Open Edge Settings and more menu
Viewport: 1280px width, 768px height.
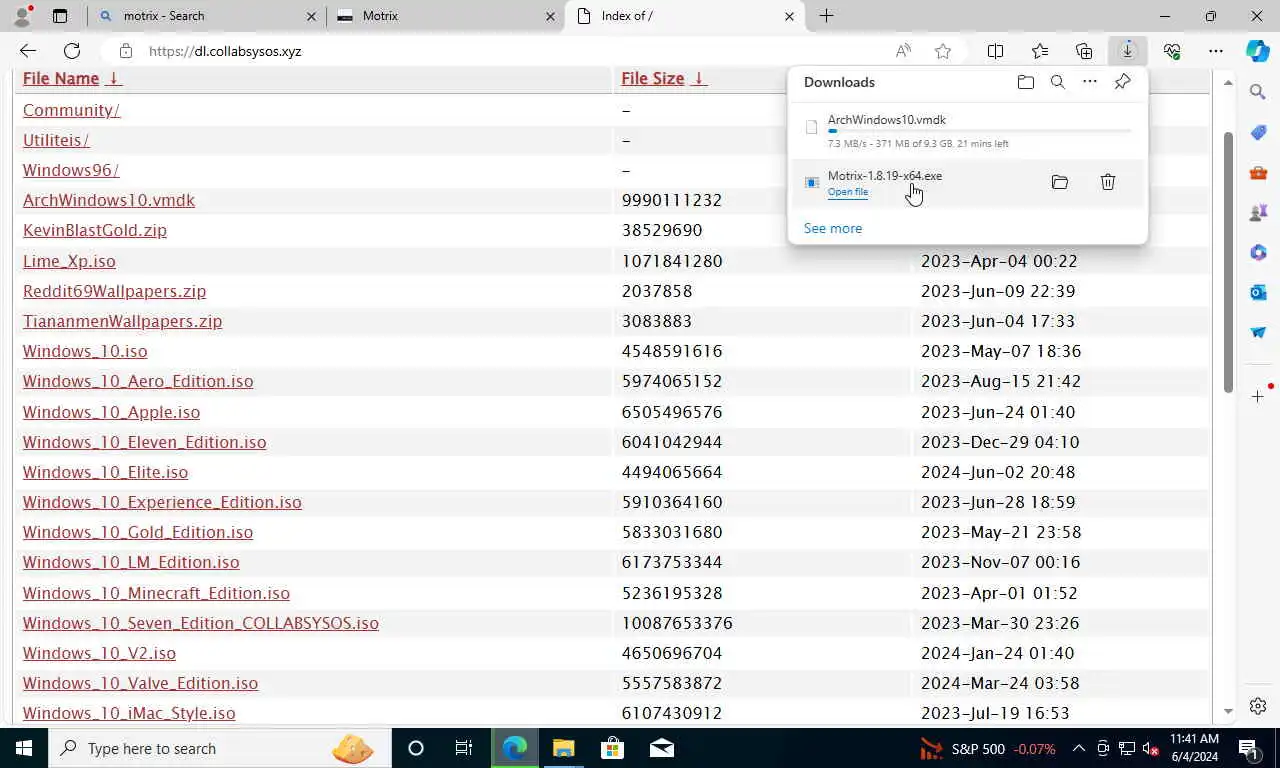click(1215, 51)
